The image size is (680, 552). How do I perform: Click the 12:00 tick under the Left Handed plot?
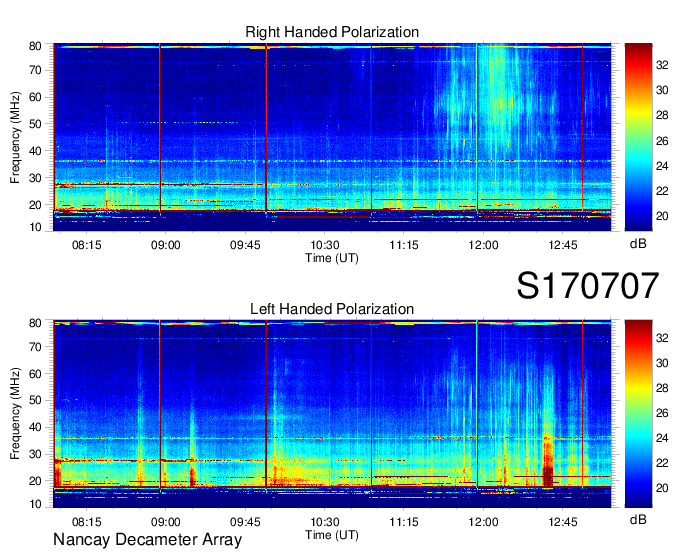click(483, 522)
